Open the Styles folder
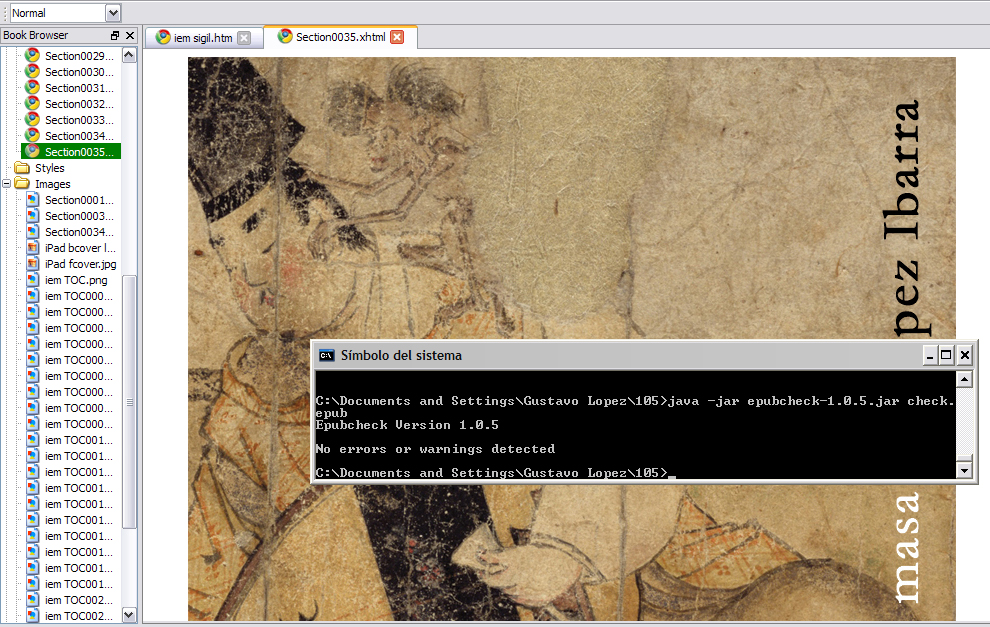Image resolution: width=990 pixels, height=627 pixels. 50,168
